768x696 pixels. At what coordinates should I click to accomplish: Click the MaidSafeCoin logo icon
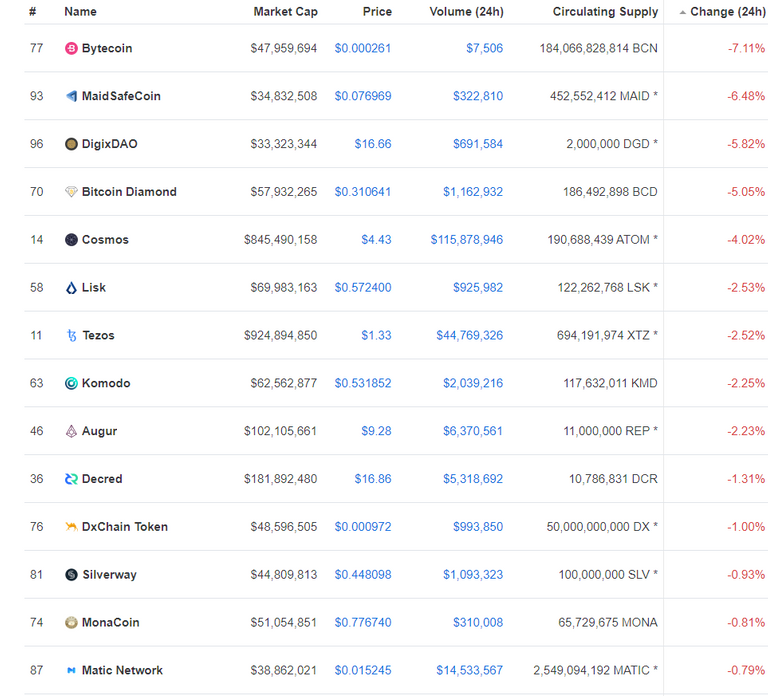pos(71,96)
